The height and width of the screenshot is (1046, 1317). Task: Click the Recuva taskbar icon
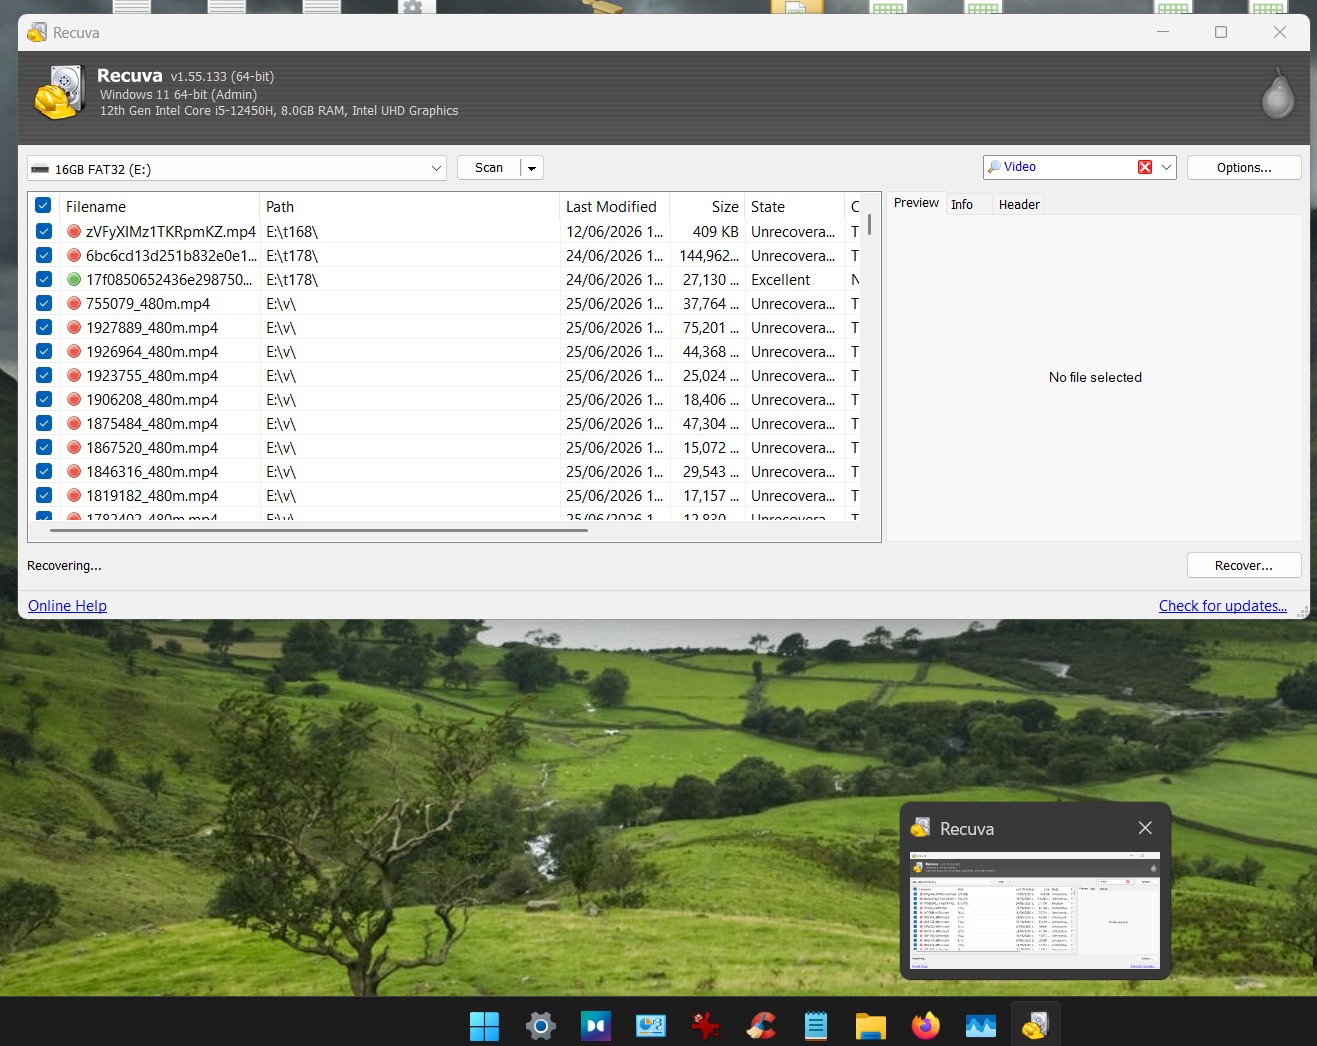point(1035,1025)
